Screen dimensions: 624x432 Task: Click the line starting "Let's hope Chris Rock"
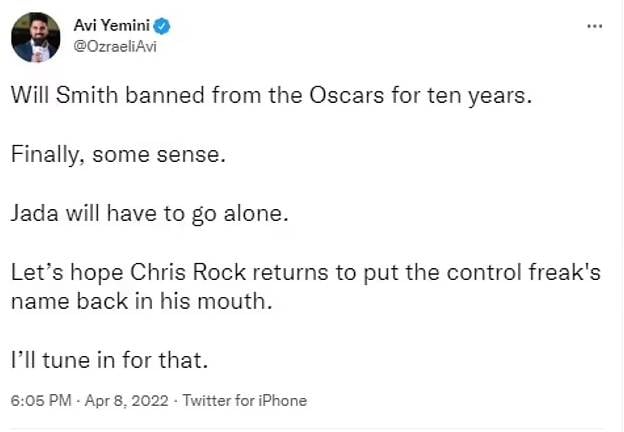point(305,271)
